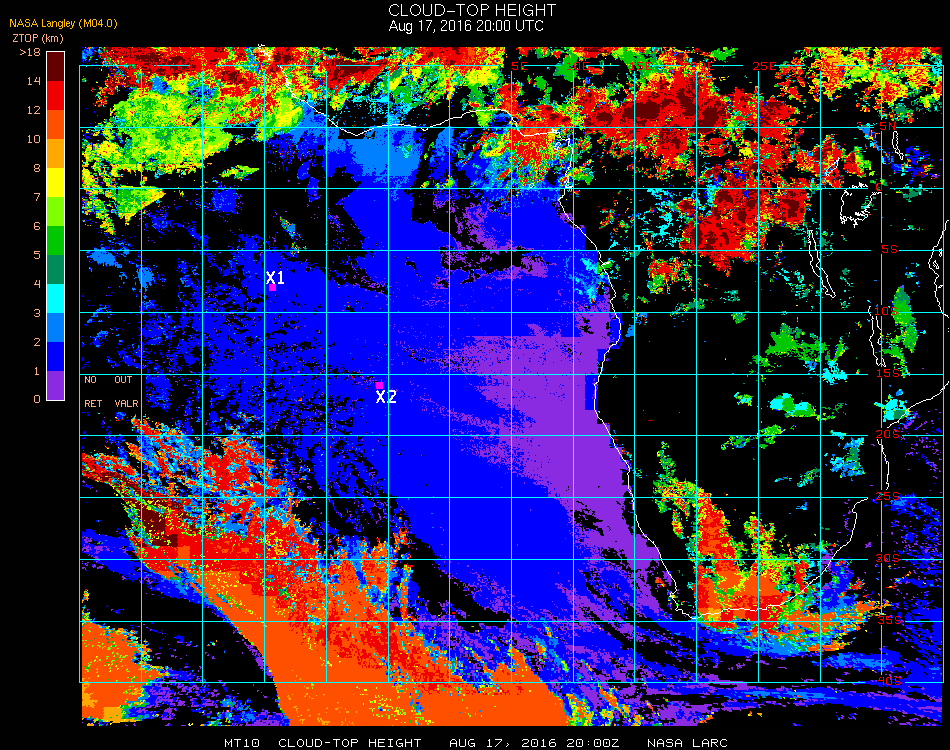
Task: Select the dark maroon 14-18 km legend swatch
Action: tap(55, 67)
